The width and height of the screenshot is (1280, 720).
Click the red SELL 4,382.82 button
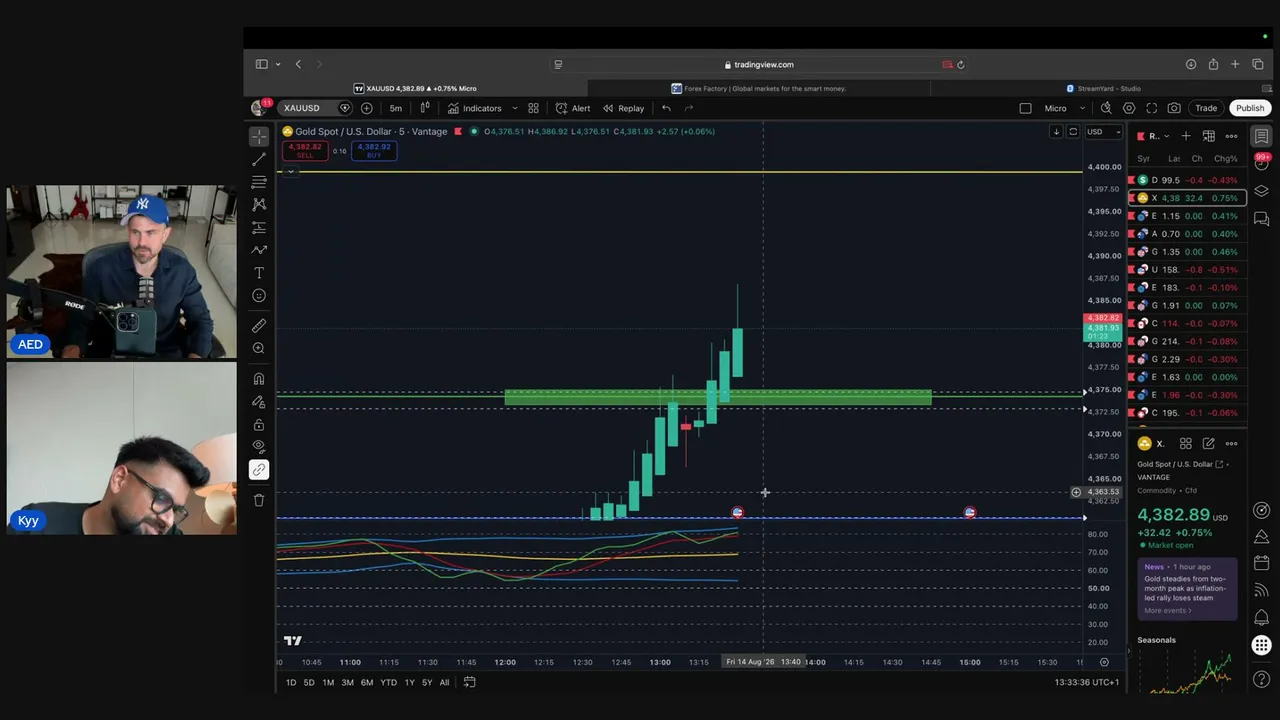tap(305, 151)
